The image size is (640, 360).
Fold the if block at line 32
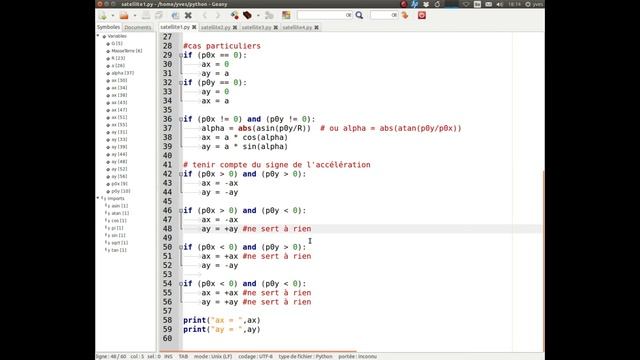(181, 82)
